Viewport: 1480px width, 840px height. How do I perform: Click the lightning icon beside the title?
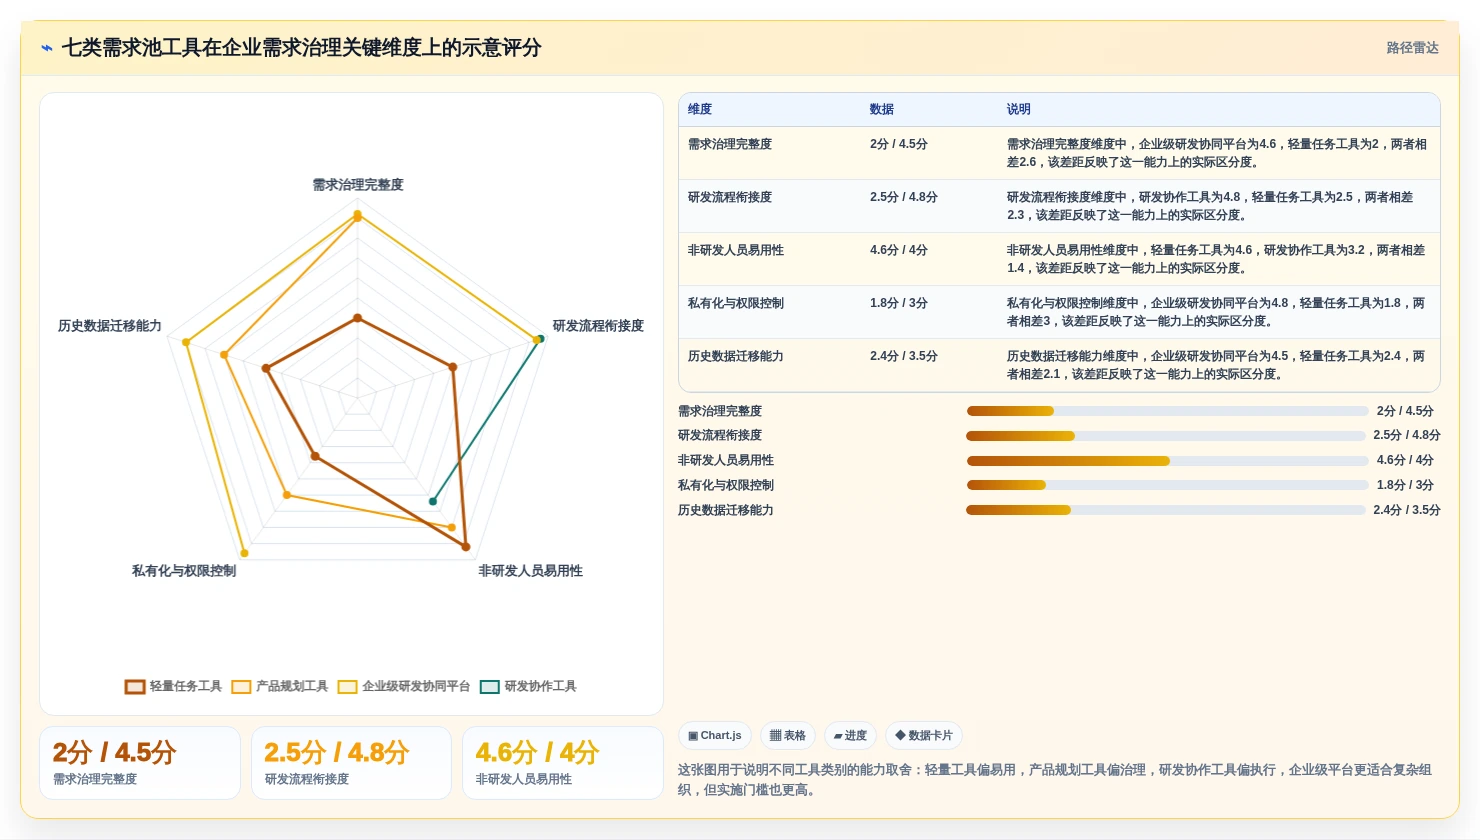pyautogui.click(x=47, y=48)
